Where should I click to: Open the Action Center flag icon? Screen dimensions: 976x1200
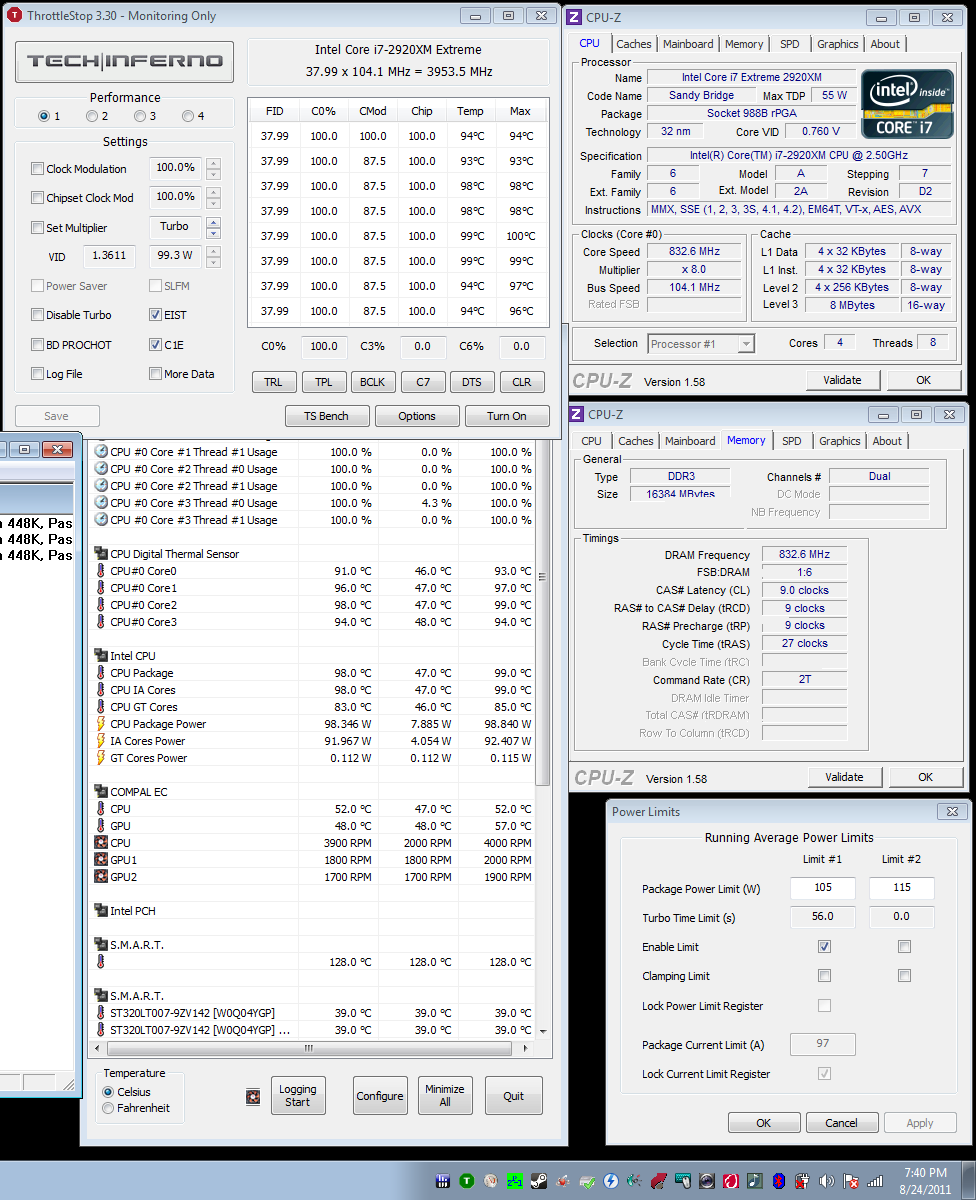[x=850, y=1181]
